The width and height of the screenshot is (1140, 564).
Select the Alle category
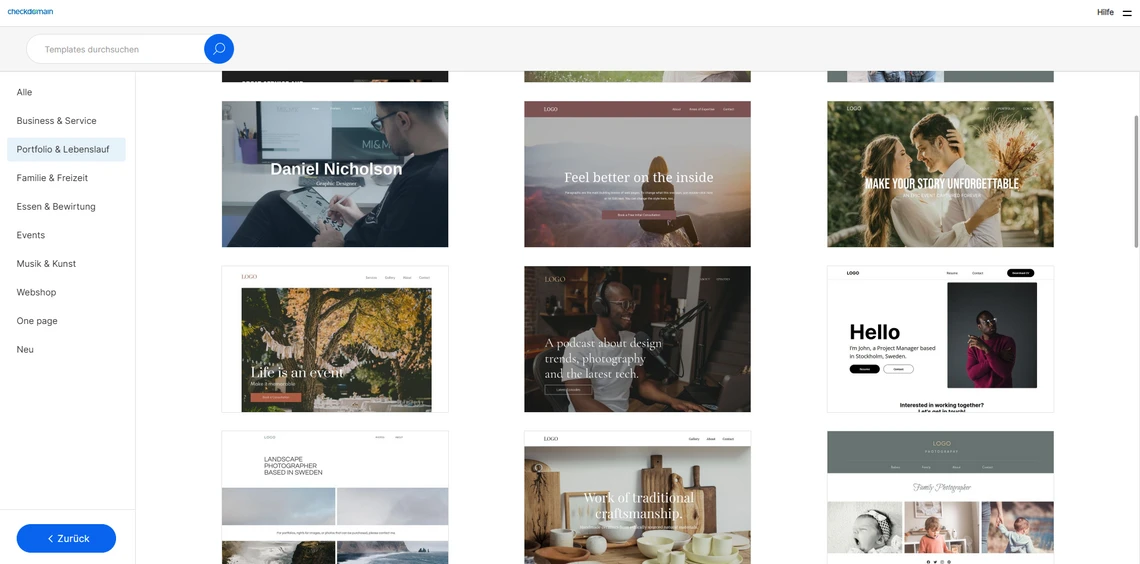(25, 92)
